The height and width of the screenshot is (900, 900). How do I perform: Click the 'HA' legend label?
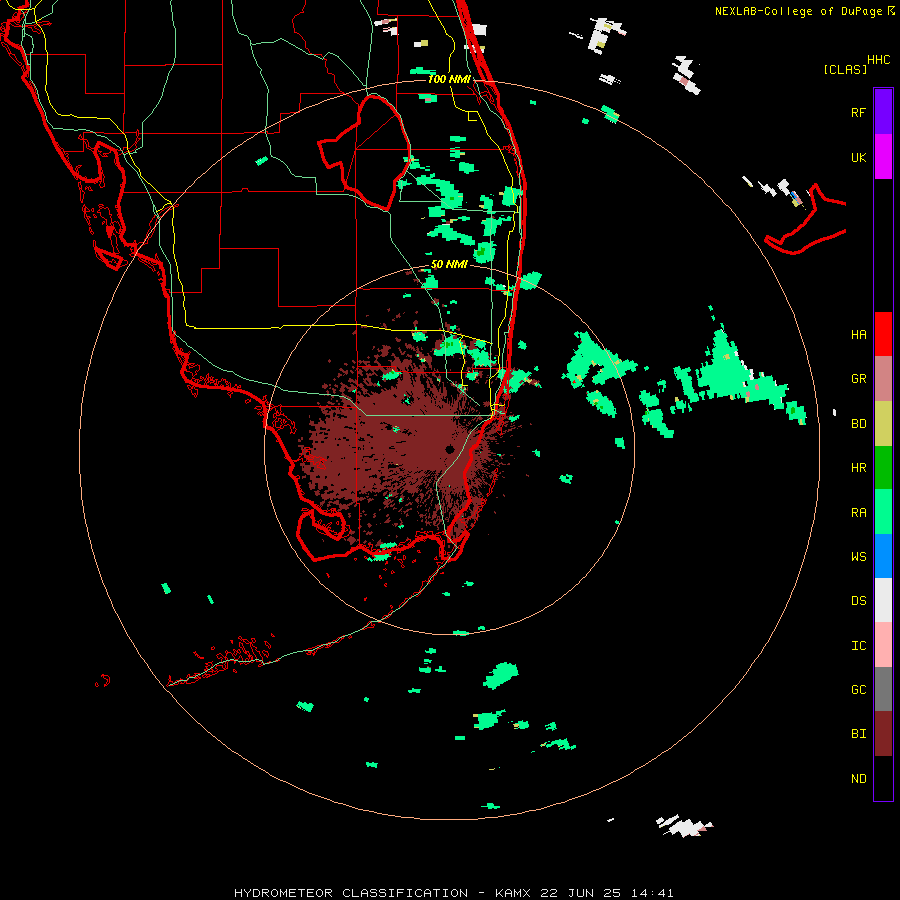858,335
